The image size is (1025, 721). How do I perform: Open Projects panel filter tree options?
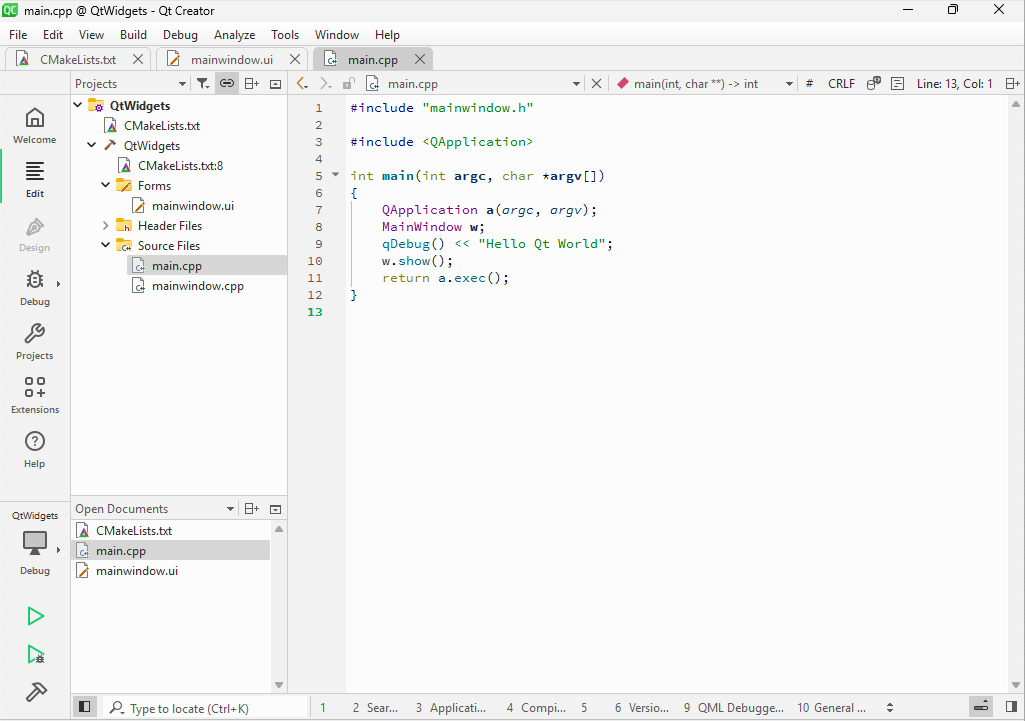click(x=203, y=84)
